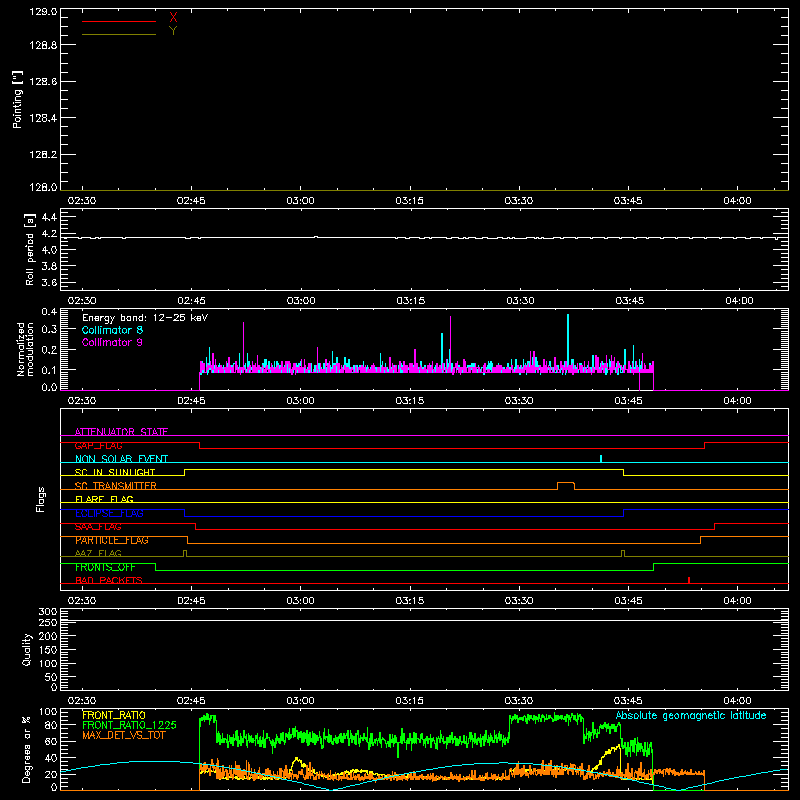Select the GAP_FLAG label
The width and height of the screenshot is (800, 800).
[98, 445]
